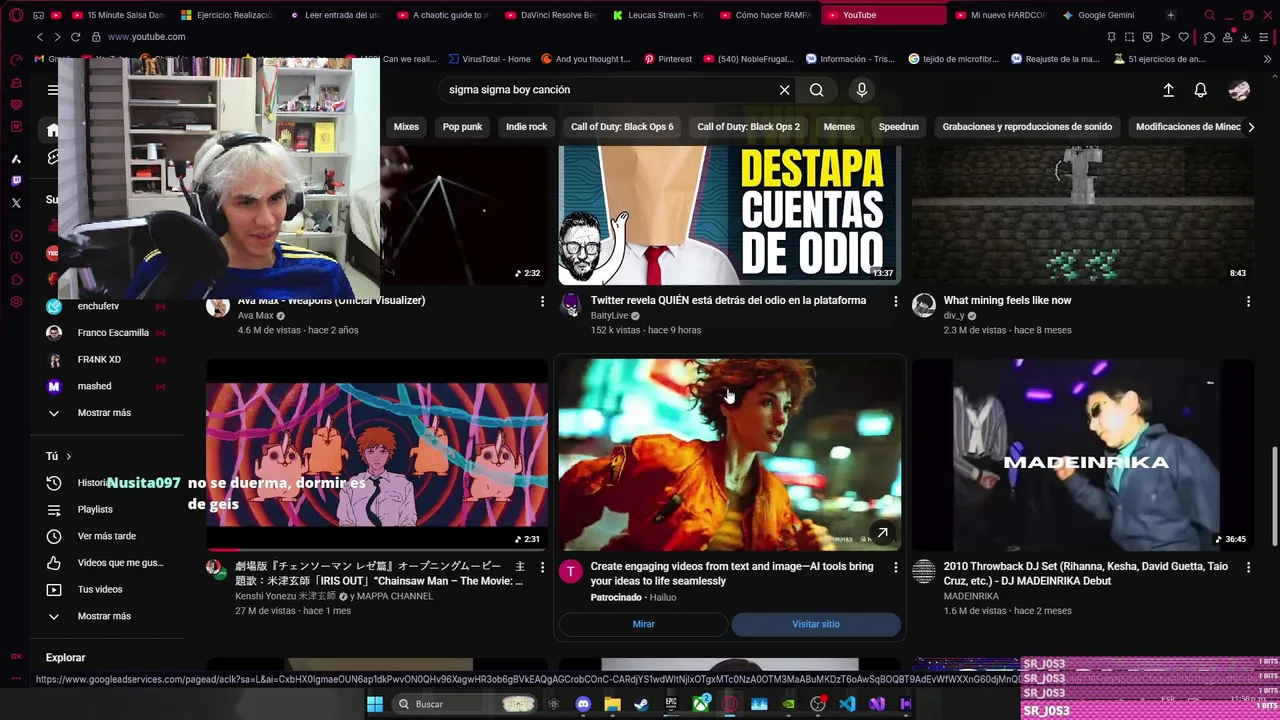Expand Mostrar más below Tus videos
1280x720 pixels.
click(x=104, y=616)
